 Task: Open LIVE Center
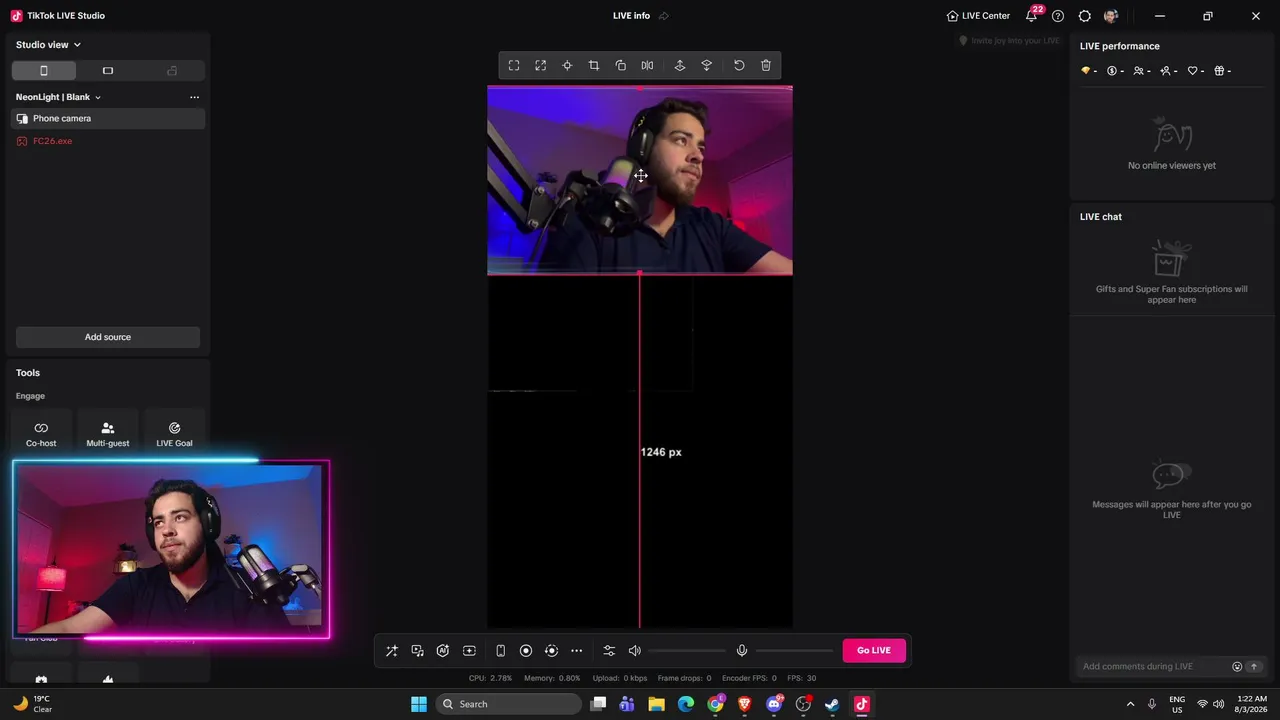pos(978,16)
